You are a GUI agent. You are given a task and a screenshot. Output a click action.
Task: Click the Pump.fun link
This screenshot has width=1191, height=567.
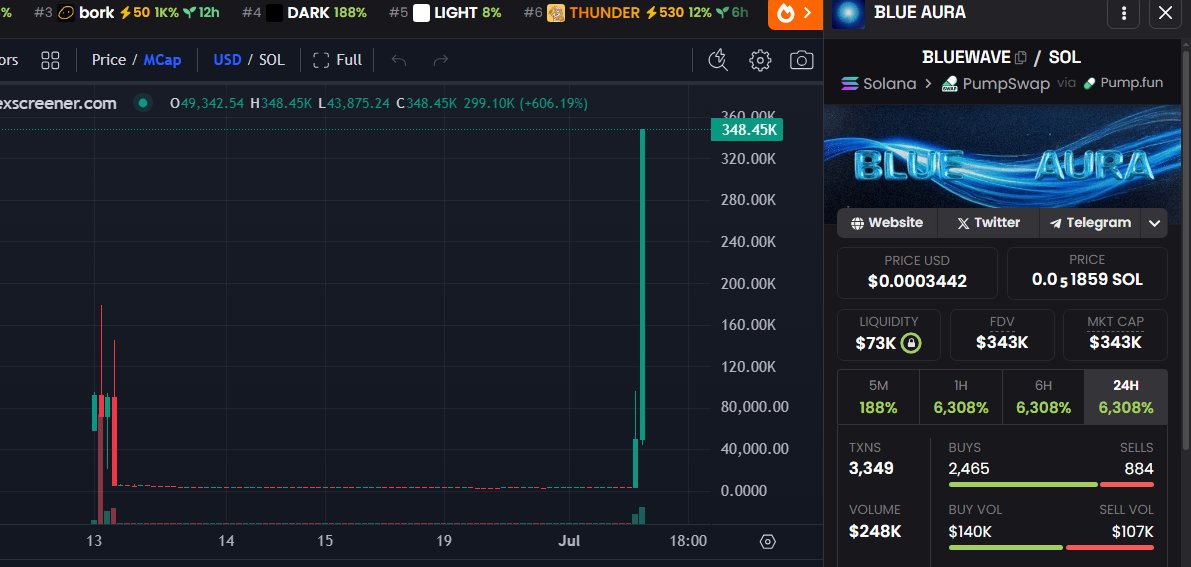1123,83
